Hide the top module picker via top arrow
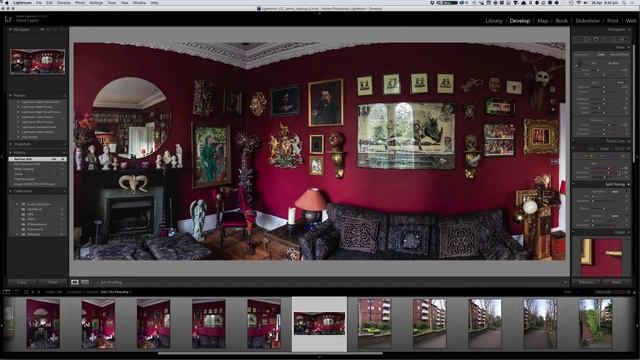 coord(320,13)
